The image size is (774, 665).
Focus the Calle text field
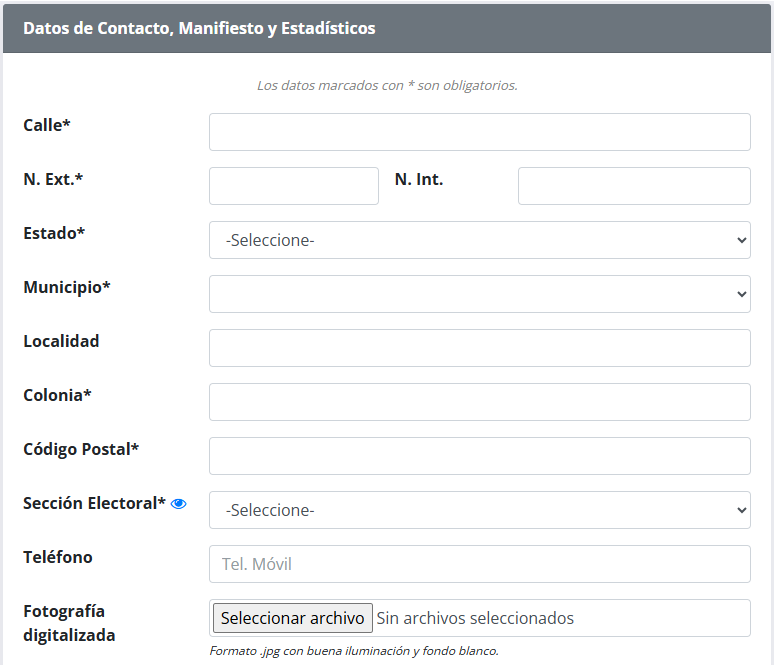point(480,132)
